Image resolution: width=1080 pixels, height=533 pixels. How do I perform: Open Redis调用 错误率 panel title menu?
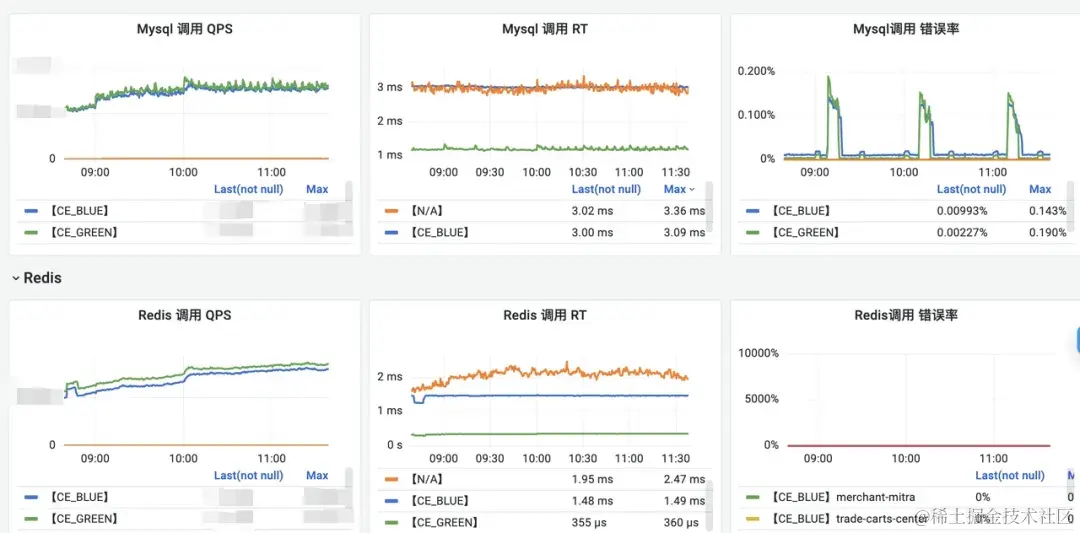tap(906, 316)
